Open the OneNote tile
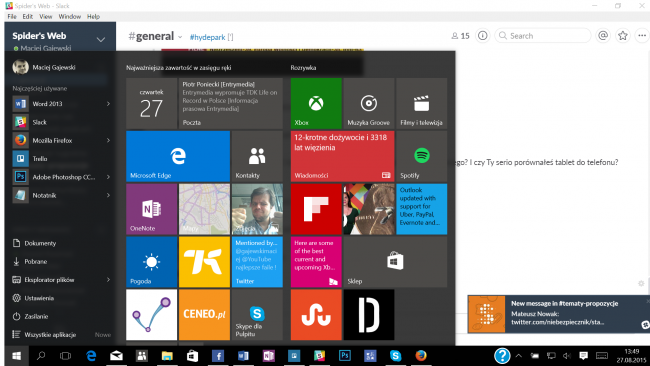This screenshot has width=650, height=366. [151, 209]
